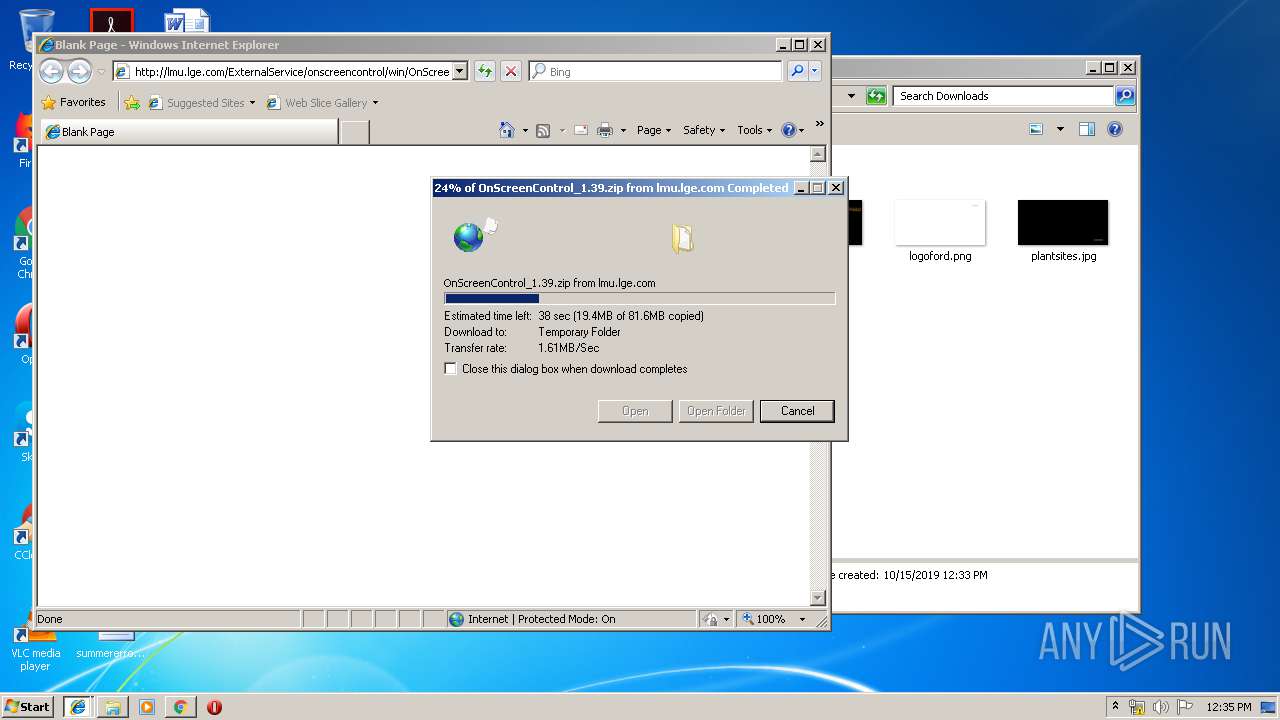Open the view options dropdown arrow in Explorer

point(1060,129)
